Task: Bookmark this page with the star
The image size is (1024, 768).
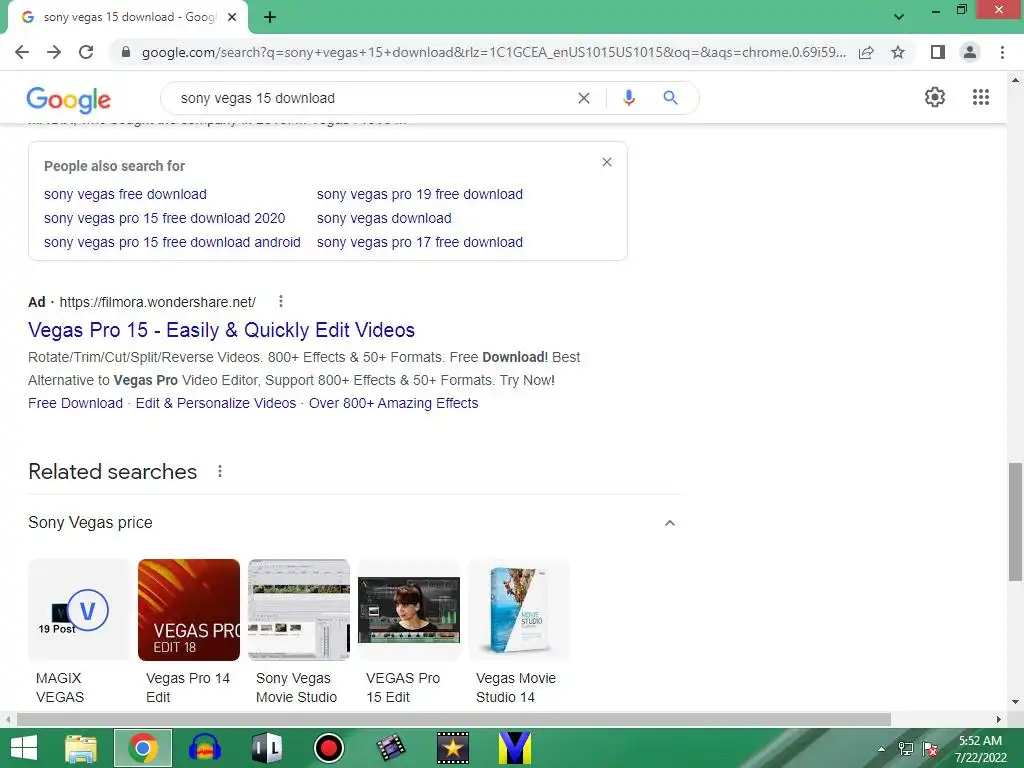Action: click(x=898, y=52)
